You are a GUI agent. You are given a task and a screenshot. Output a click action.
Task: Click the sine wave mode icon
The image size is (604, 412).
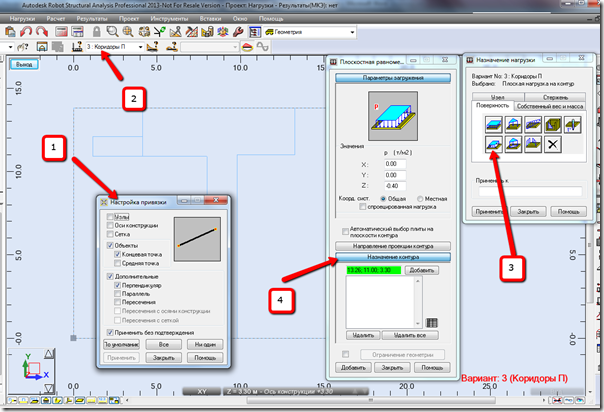(x=263, y=47)
